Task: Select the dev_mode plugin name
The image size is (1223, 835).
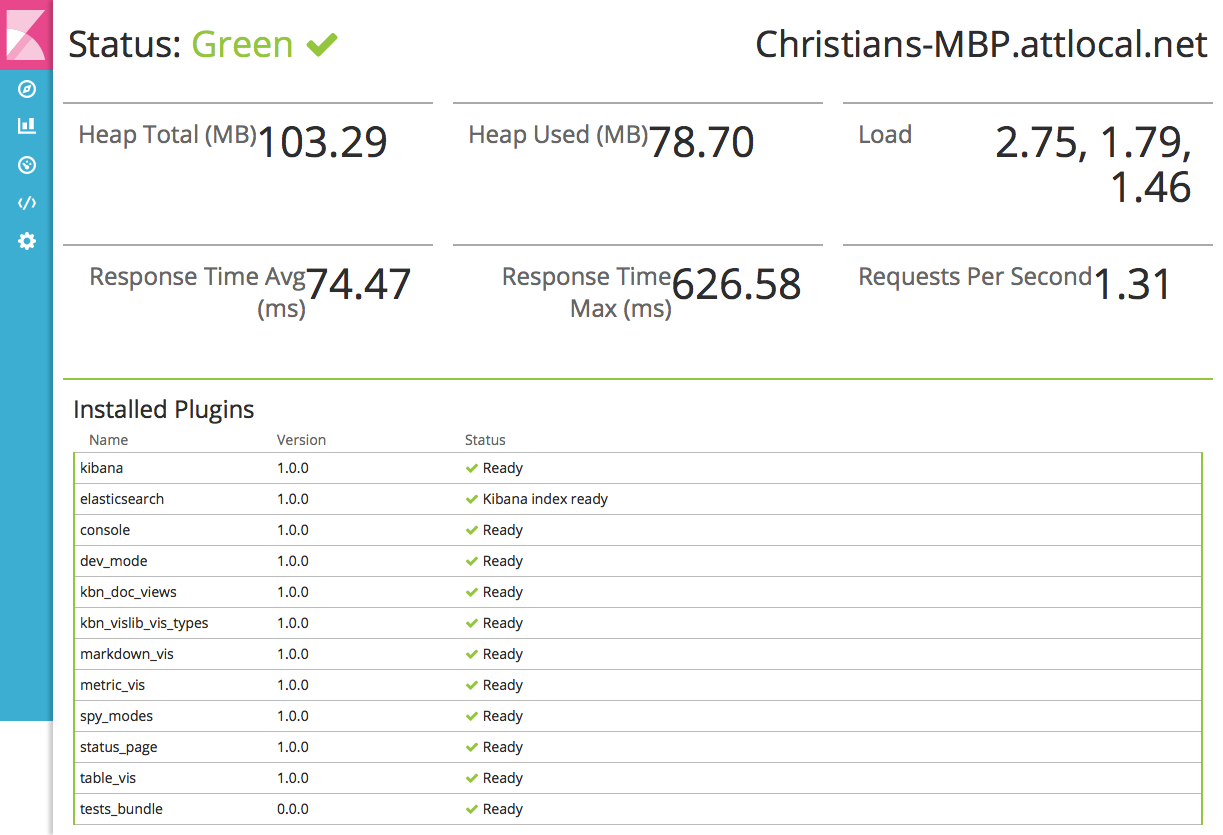Action: click(x=114, y=561)
